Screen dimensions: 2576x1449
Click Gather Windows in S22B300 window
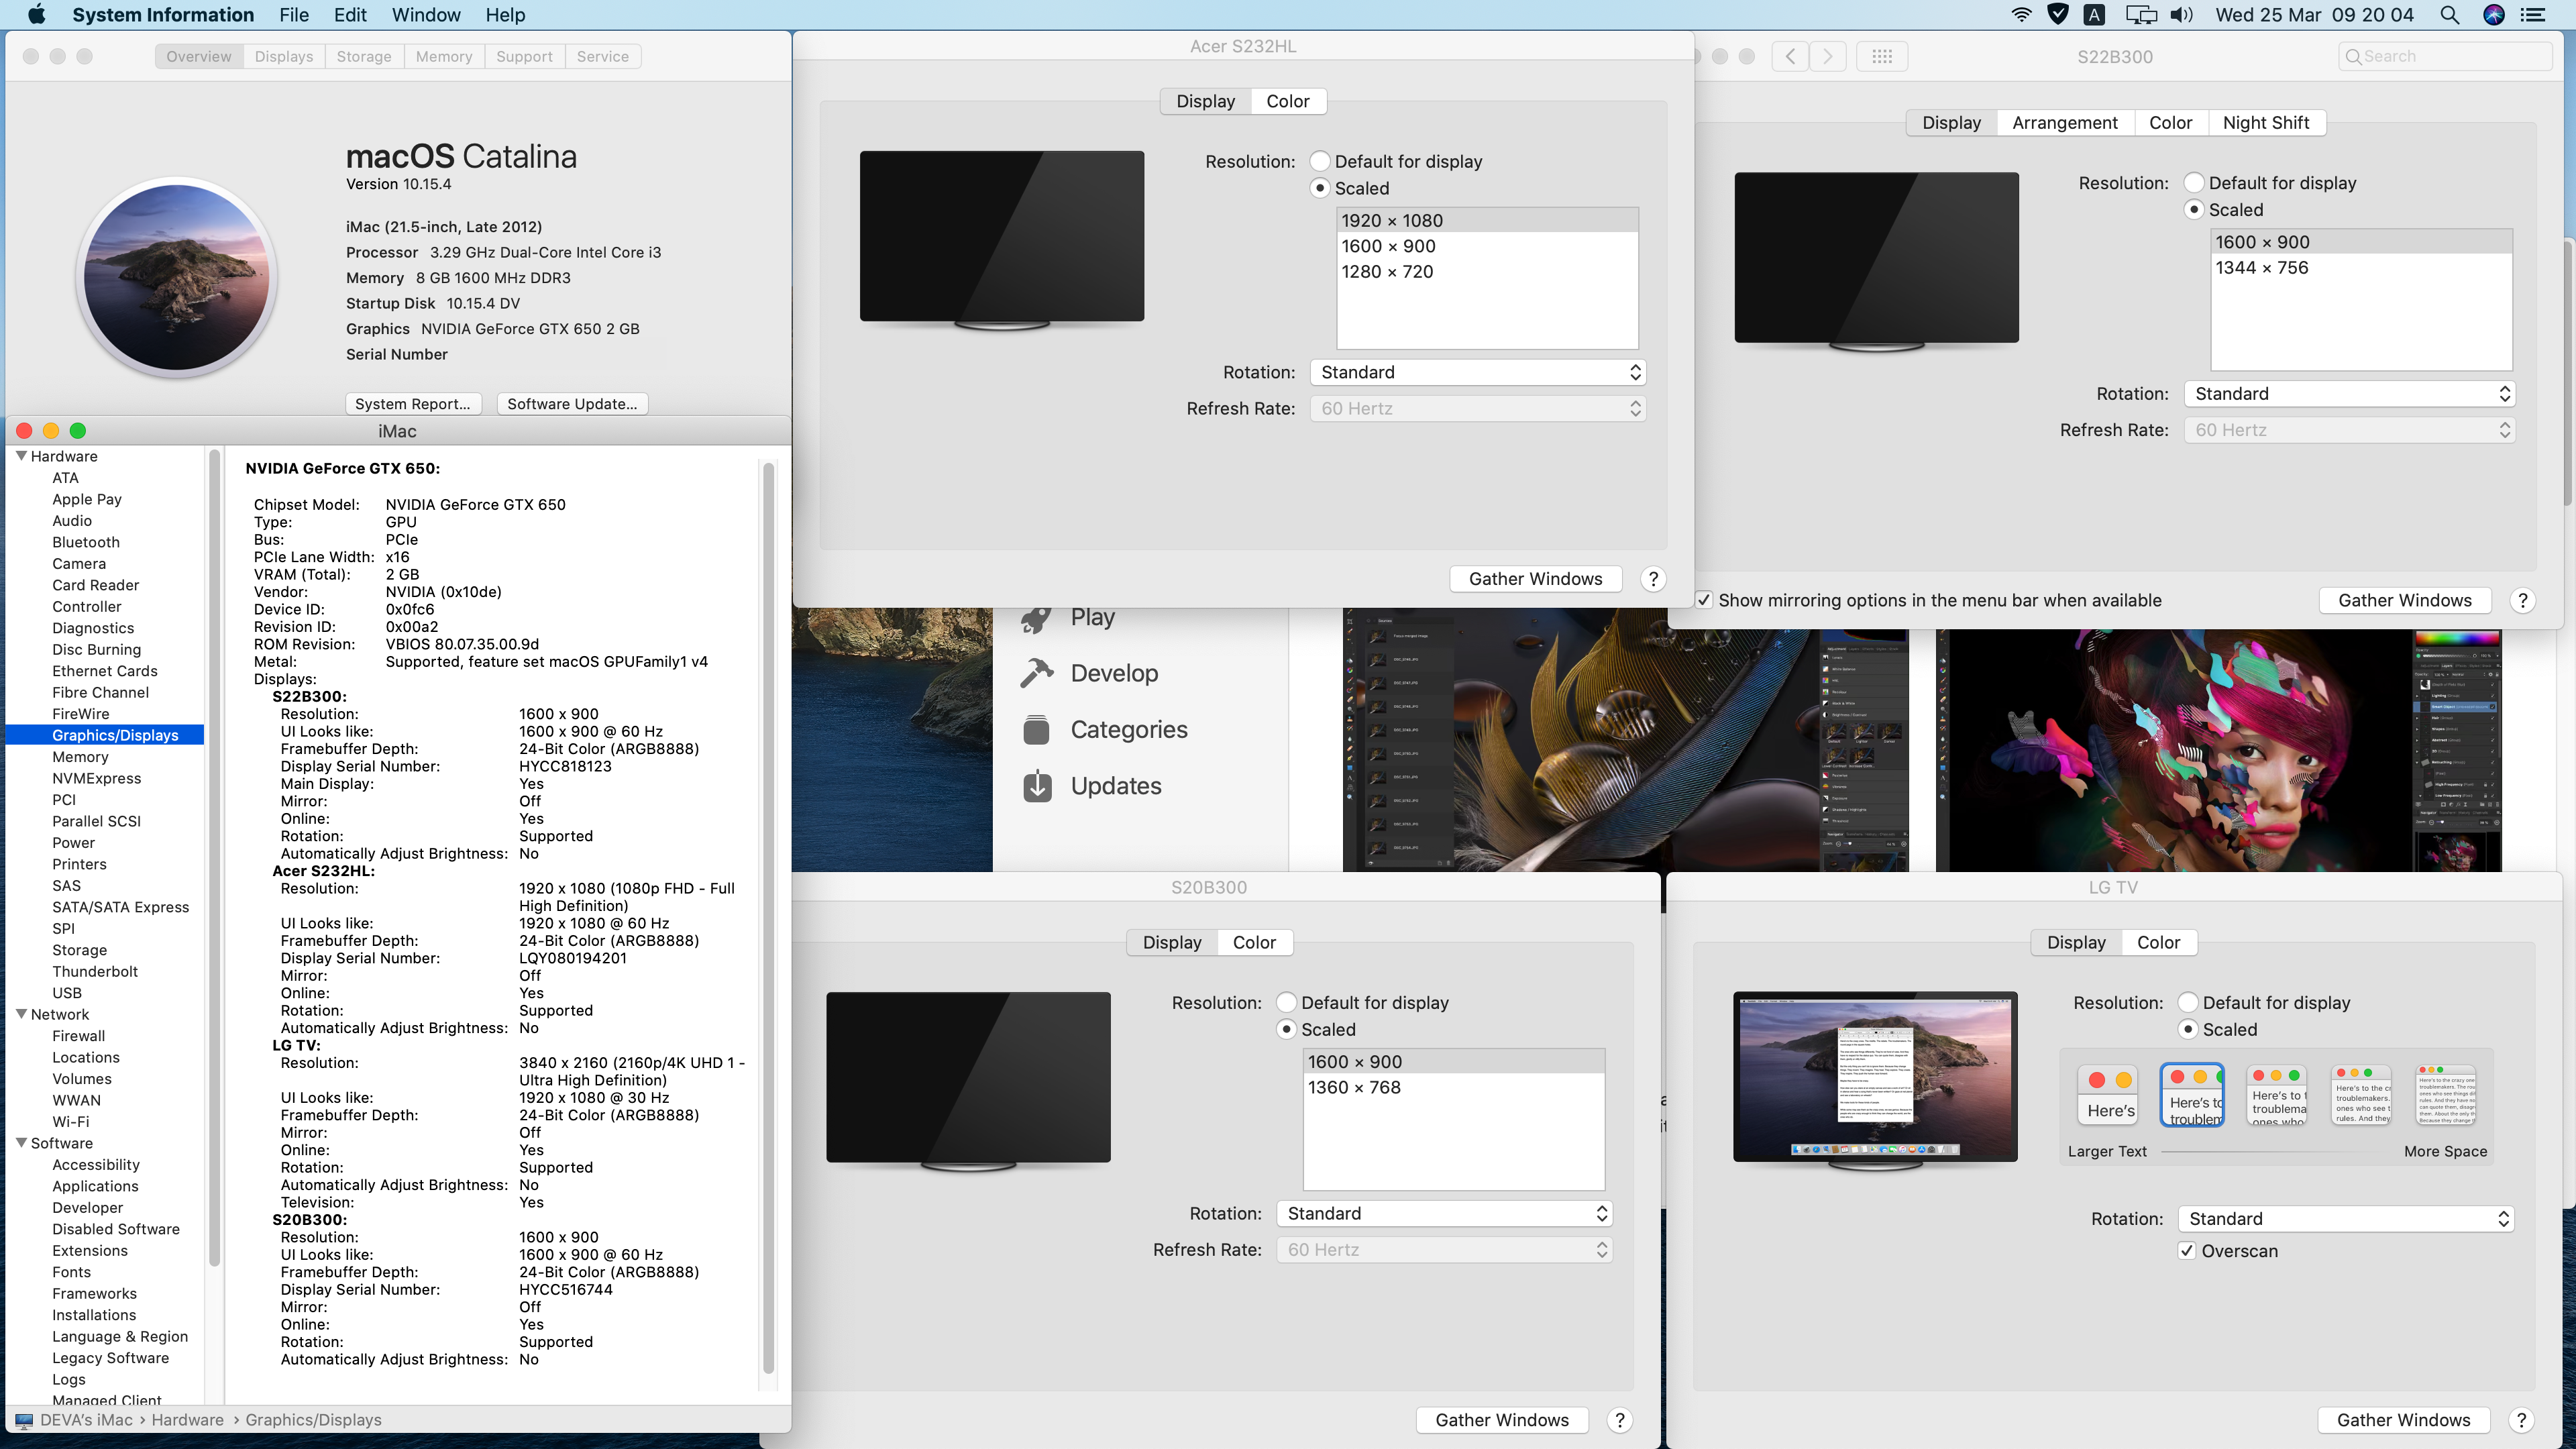(2405, 600)
